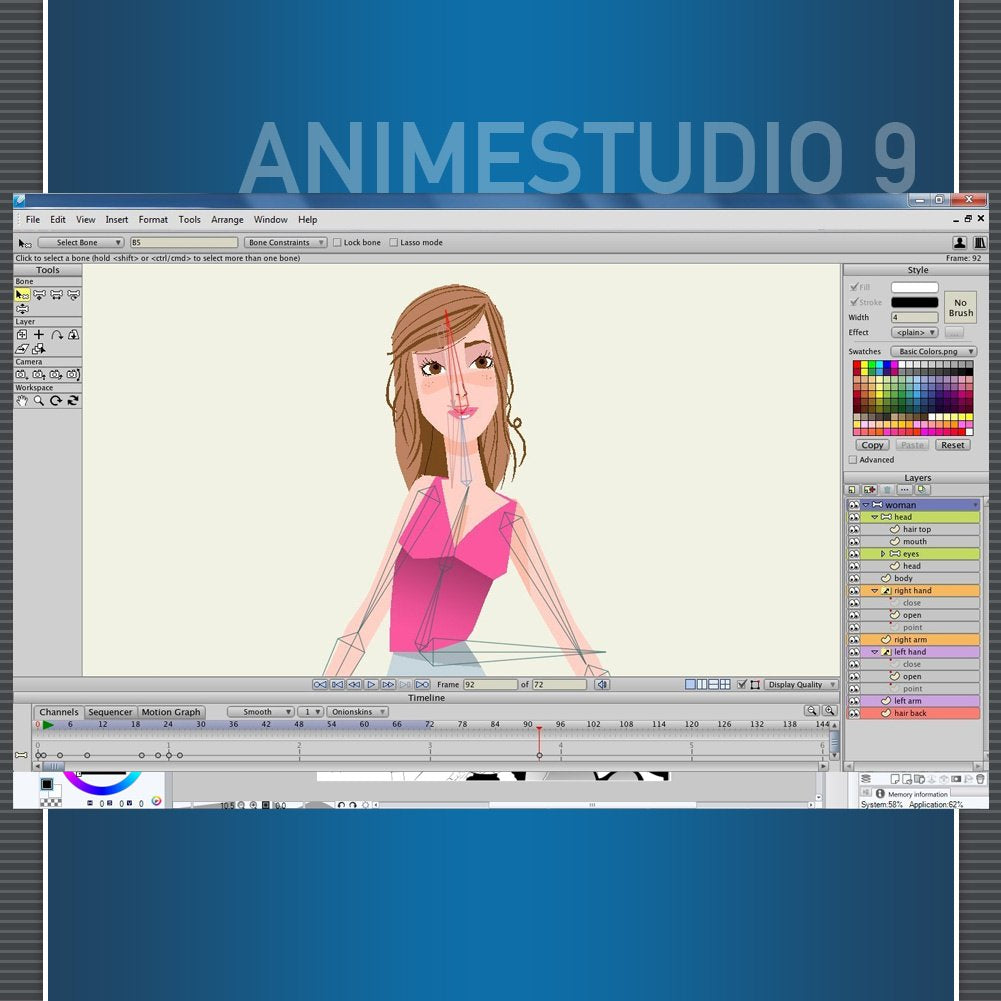Toggle the Advanced checkbox in Style panel
The width and height of the screenshot is (1001, 1001).
click(852, 460)
